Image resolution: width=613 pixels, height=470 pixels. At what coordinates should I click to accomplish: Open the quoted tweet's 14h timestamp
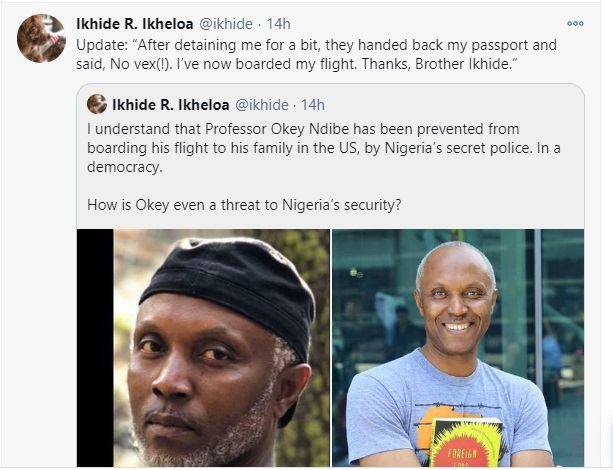pyautogui.click(x=313, y=104)
